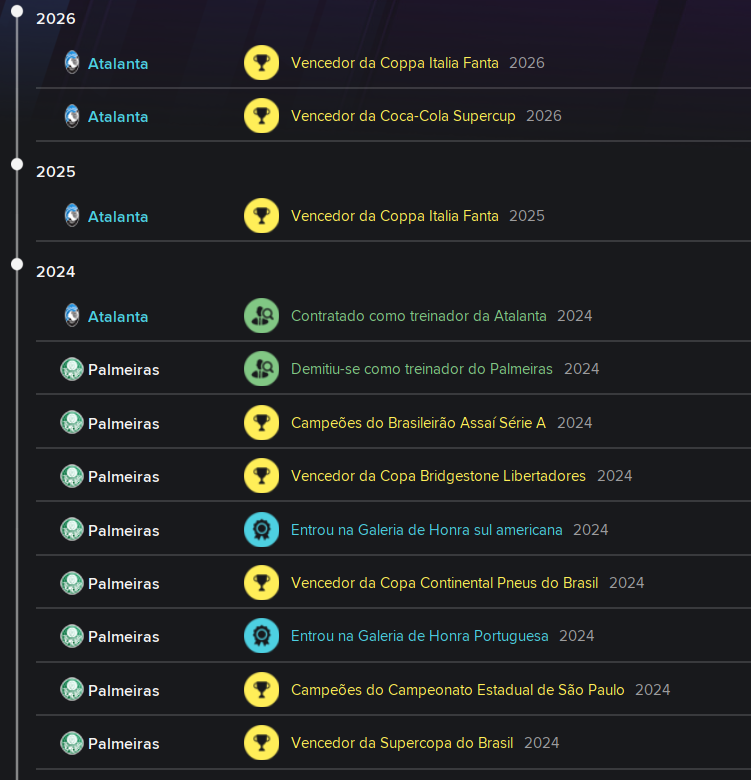751x780 pixels.
Task: Click the trophy icon for Copa Bridgestone Libertadores
Action: 261,476
